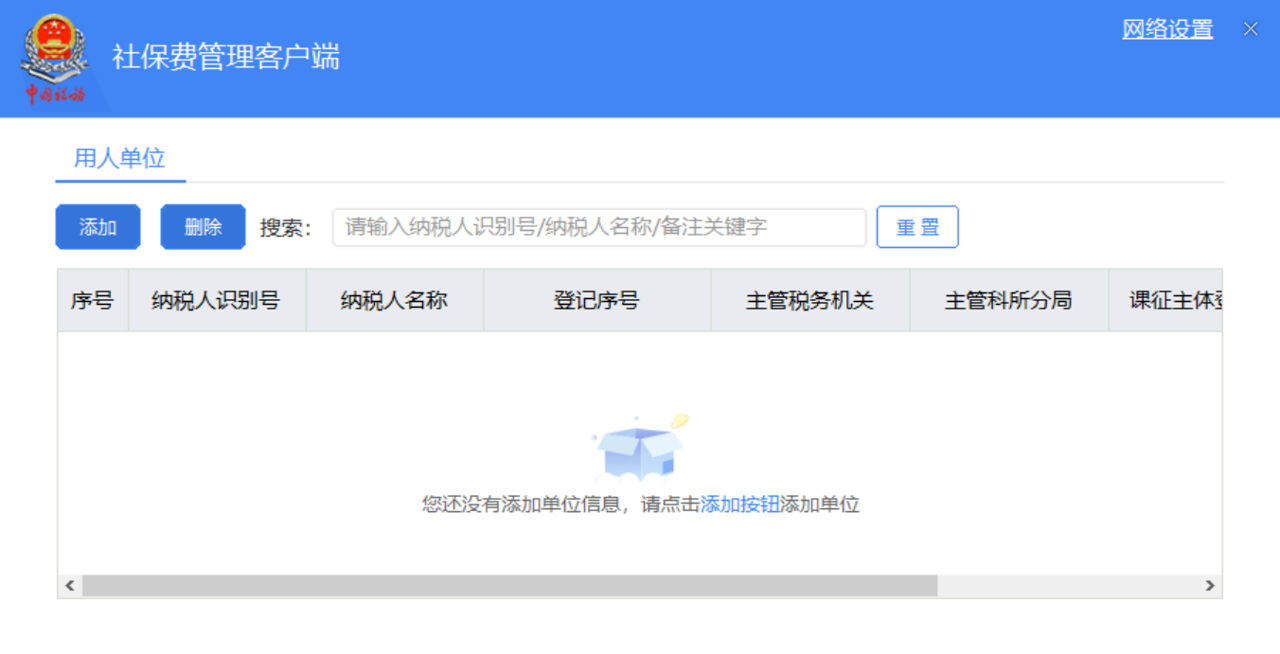
Task: Focus the taxpayer search input field
Action: (599, 227)
